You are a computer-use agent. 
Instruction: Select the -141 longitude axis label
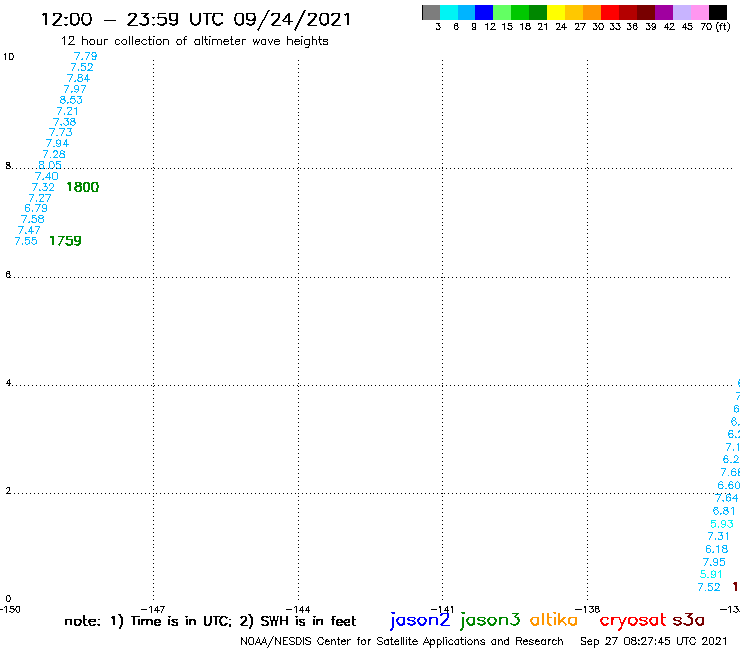point(443,609)
